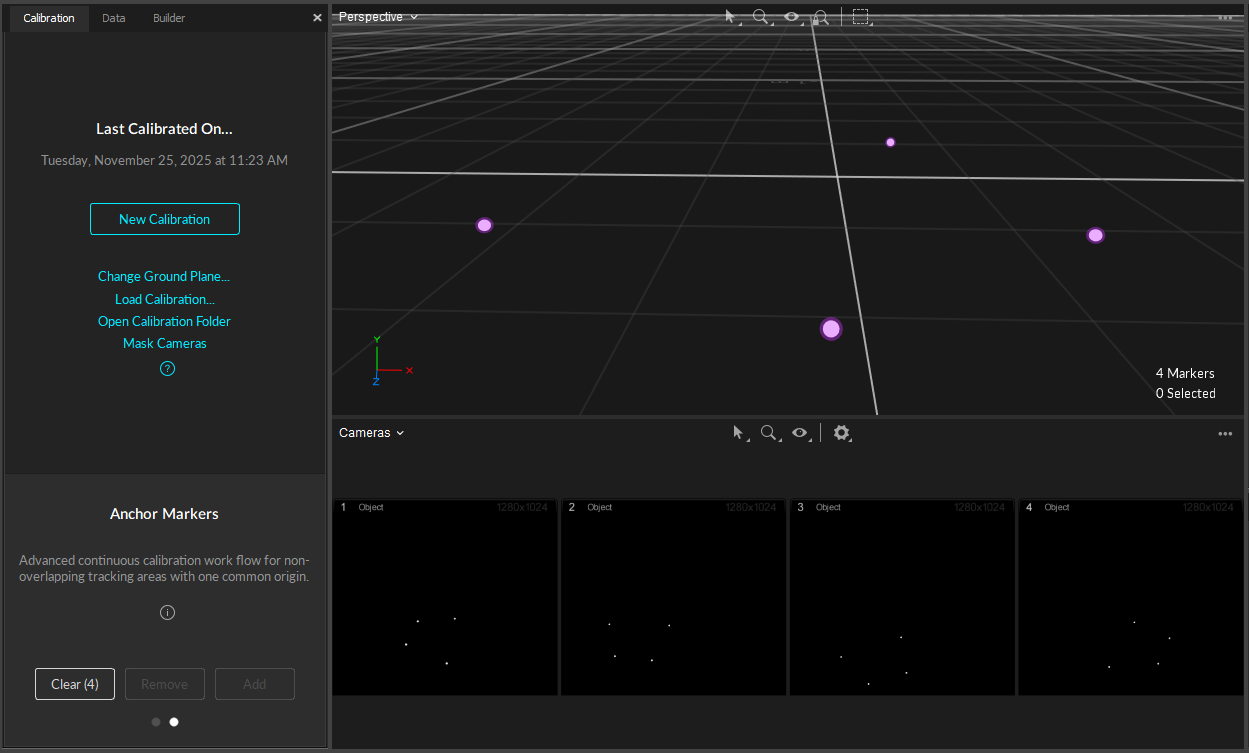
Task: Activate the magnifier tool in the Cameras pane
Action: pos(770,433)
